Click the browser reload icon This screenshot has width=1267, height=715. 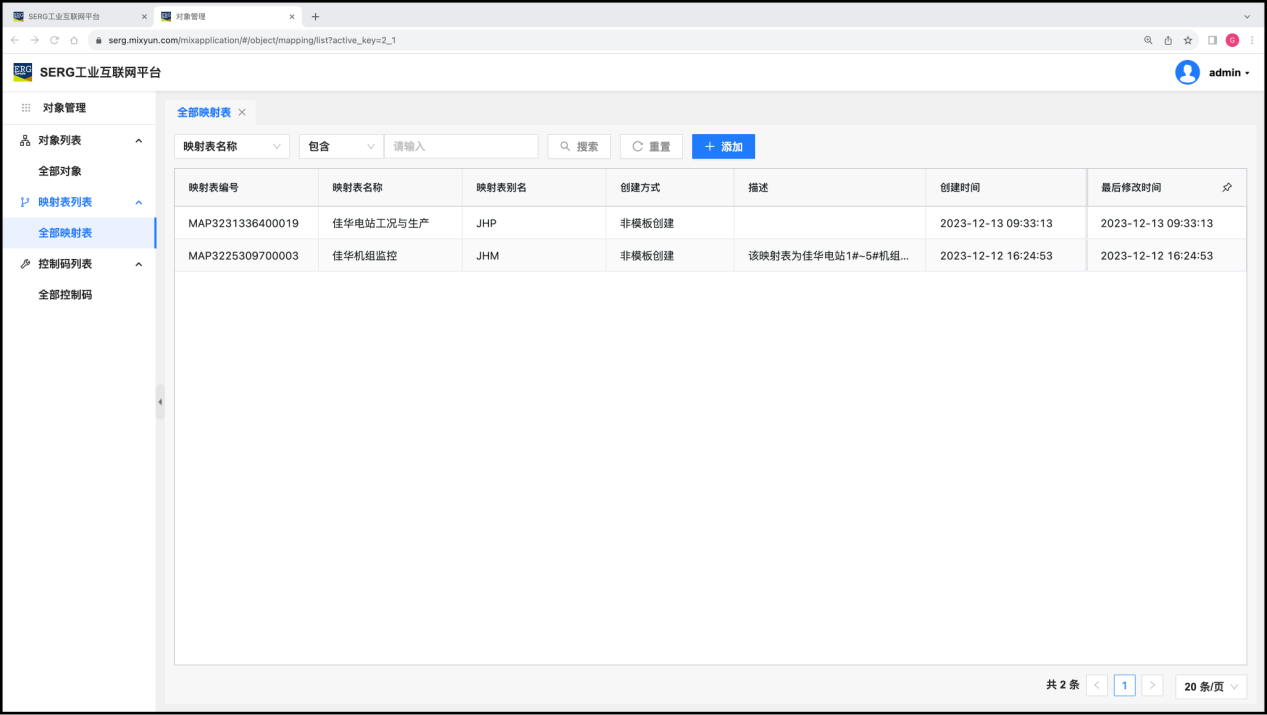click(x=54, y=40)
